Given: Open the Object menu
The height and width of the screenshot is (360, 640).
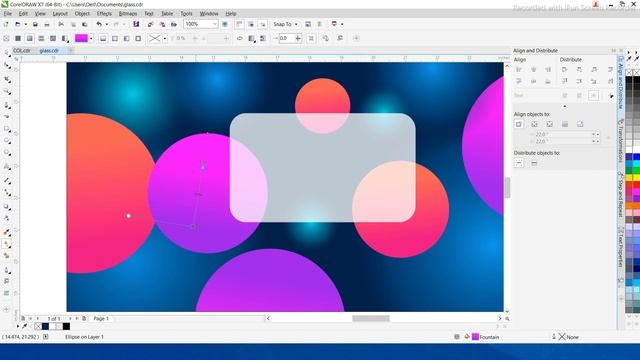Looking at the screenshot, I should pos(82,13).
